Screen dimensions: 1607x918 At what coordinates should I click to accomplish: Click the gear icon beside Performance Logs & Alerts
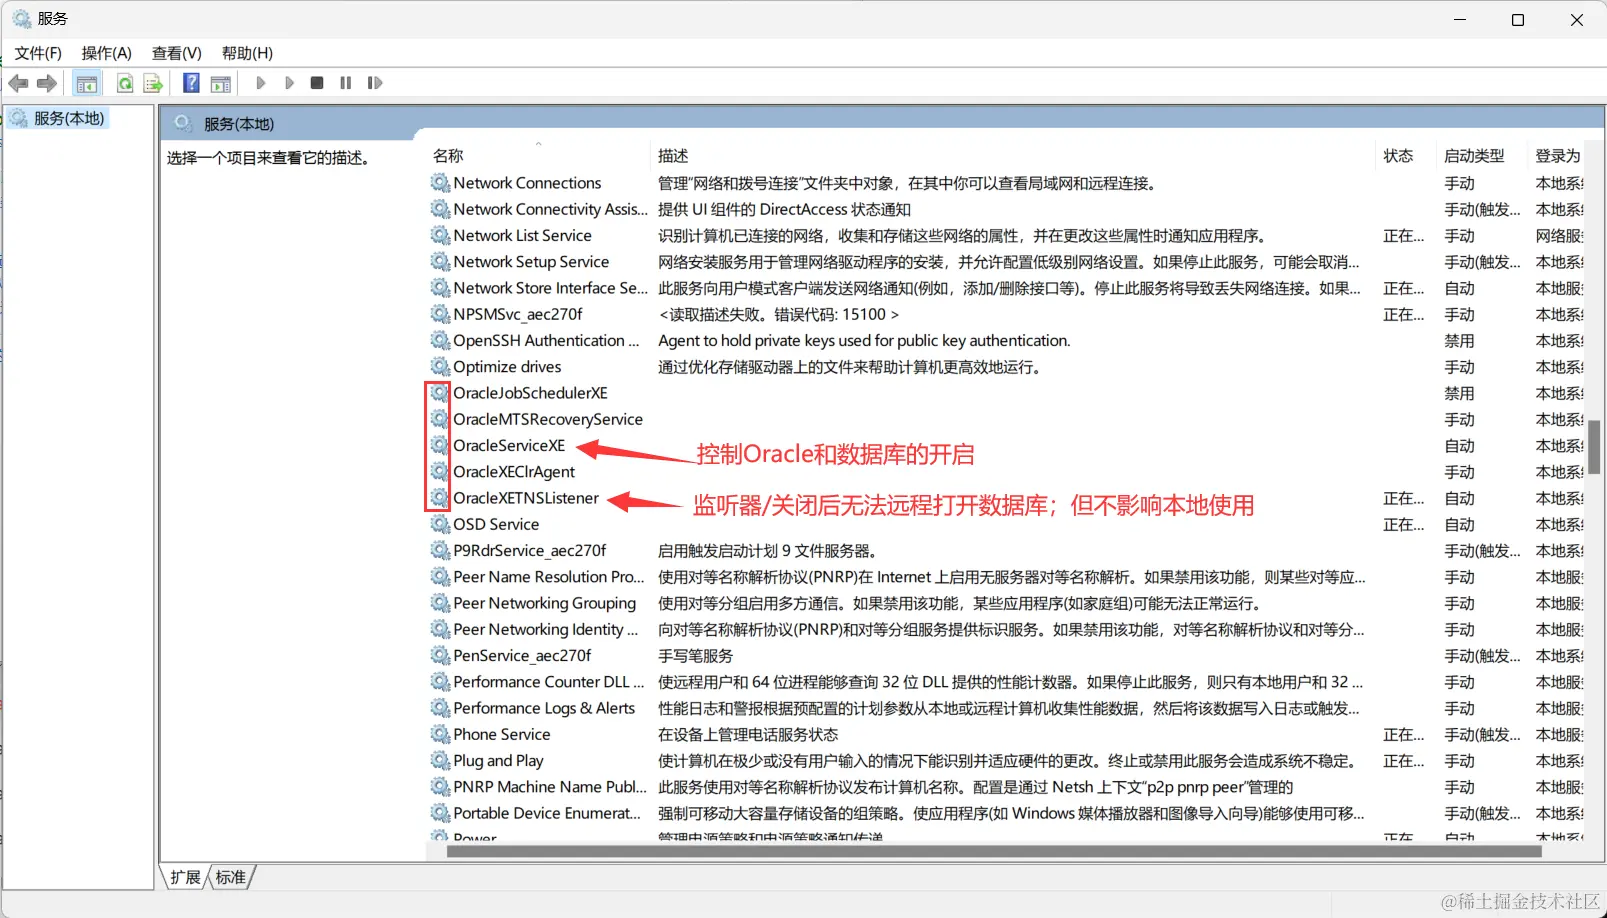(x=440, y=707)
